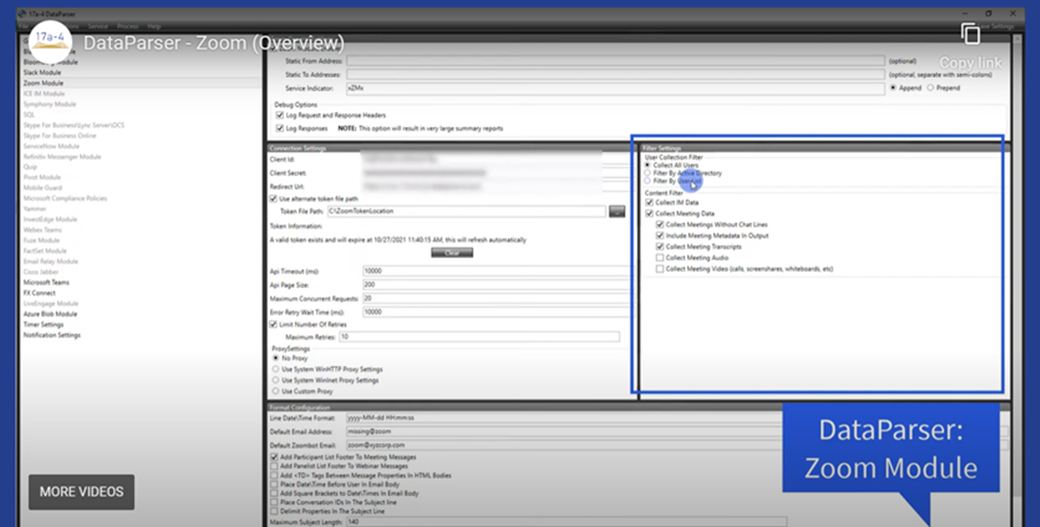Open the Process menu
The width and height of the screenshot is (1040, 527).
(x=126, y=25)
